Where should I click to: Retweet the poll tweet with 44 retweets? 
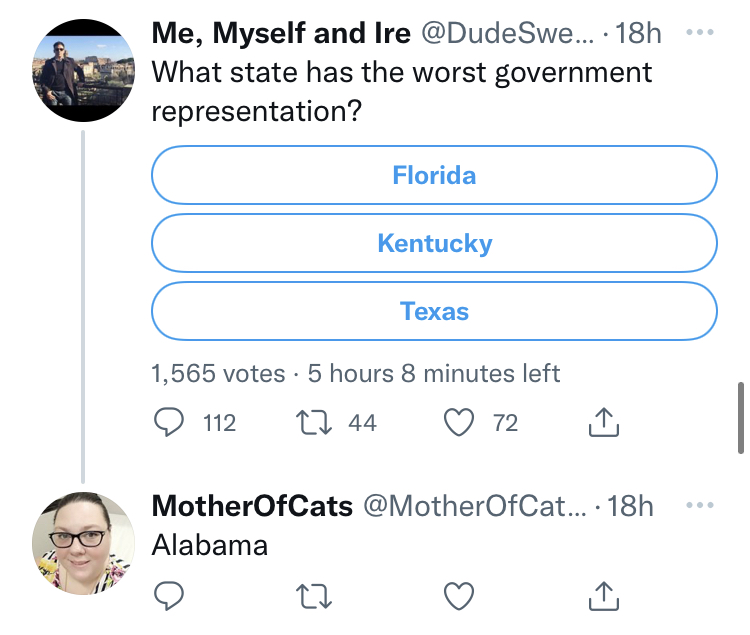tap(314, 423)
